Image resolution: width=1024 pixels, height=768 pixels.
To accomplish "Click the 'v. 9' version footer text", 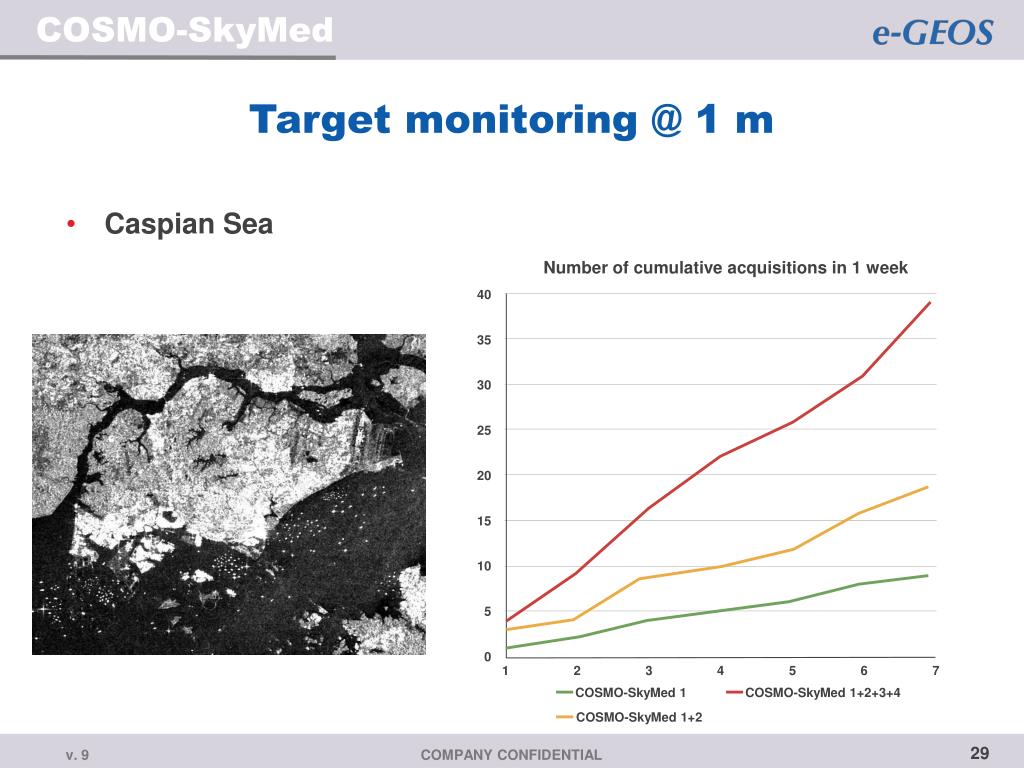I will click(77, 756).
